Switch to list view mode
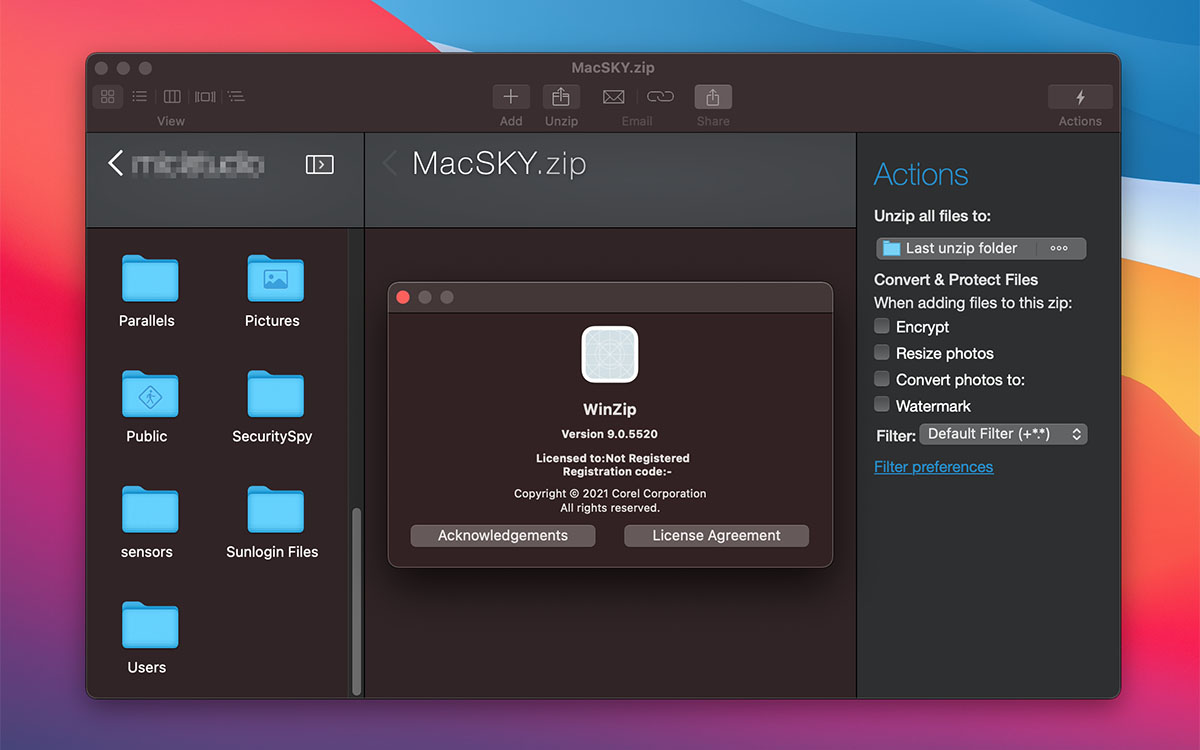Image resolution: width=1200 pixels, height=750 pixels. (140, 97)
